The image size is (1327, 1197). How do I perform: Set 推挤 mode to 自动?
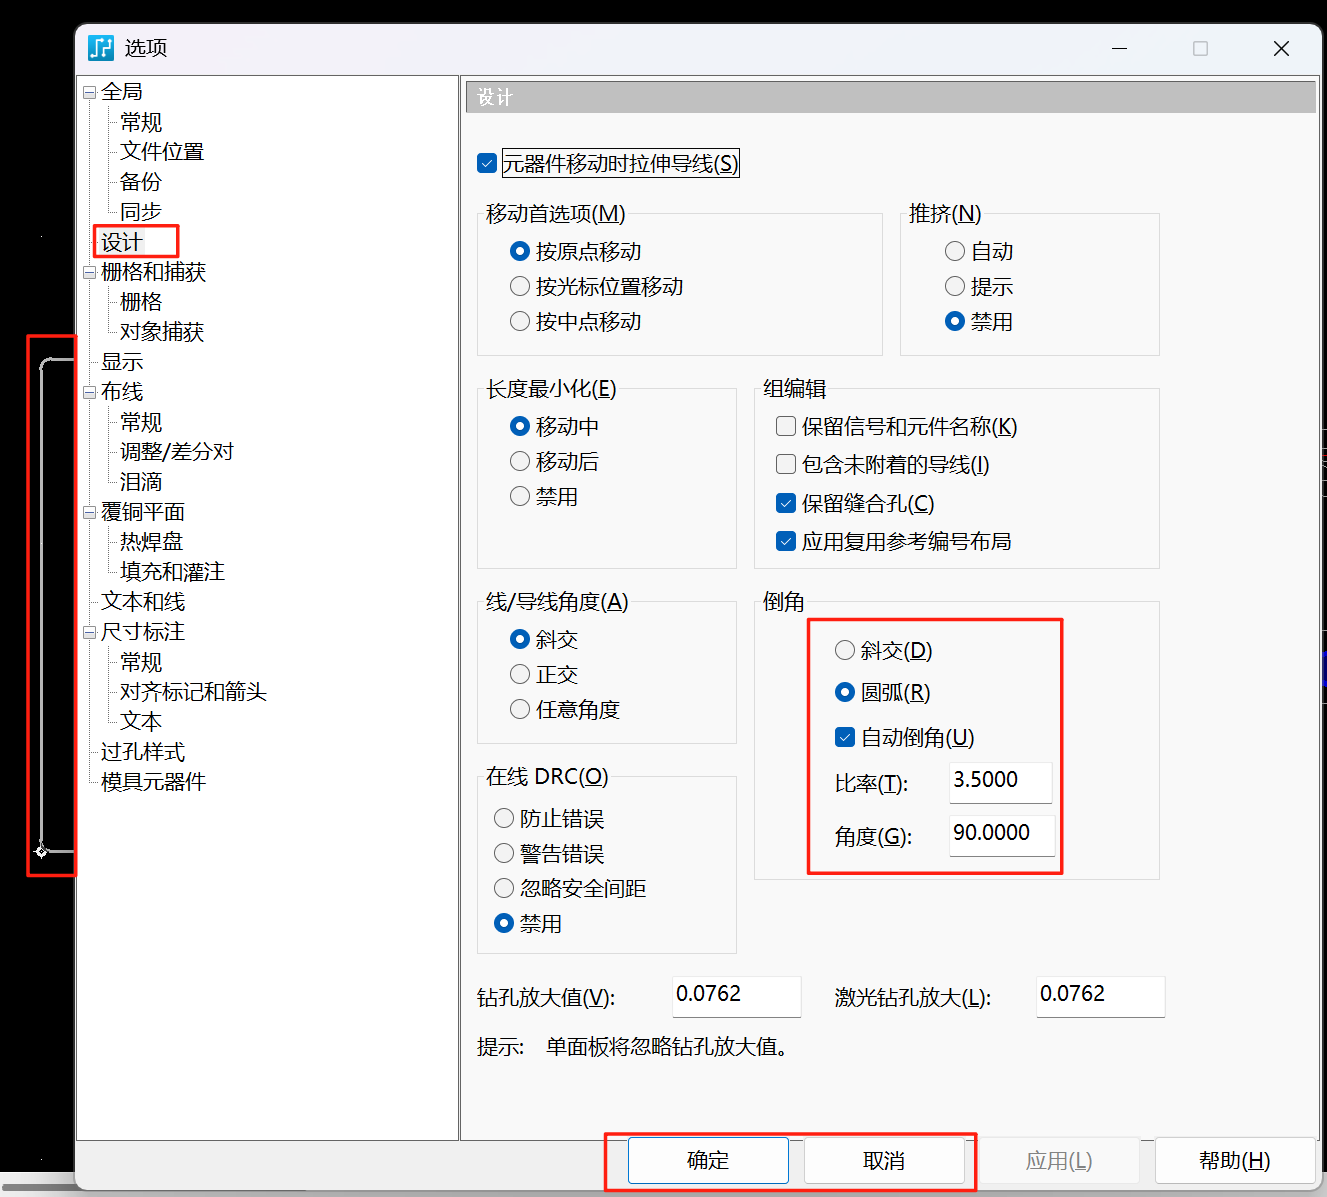(955, 251)
